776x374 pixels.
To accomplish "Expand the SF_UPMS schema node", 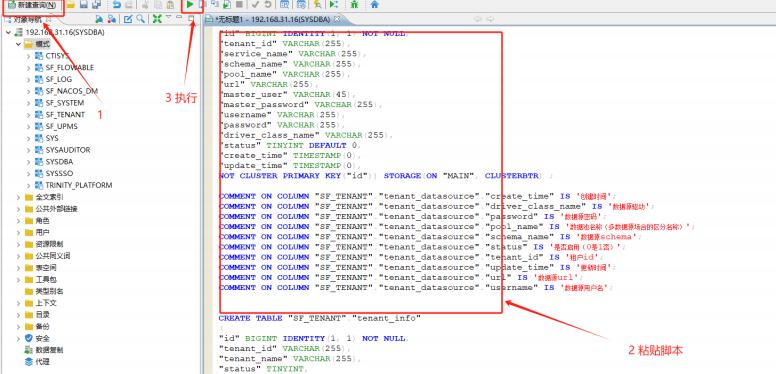I will point(29,126).
